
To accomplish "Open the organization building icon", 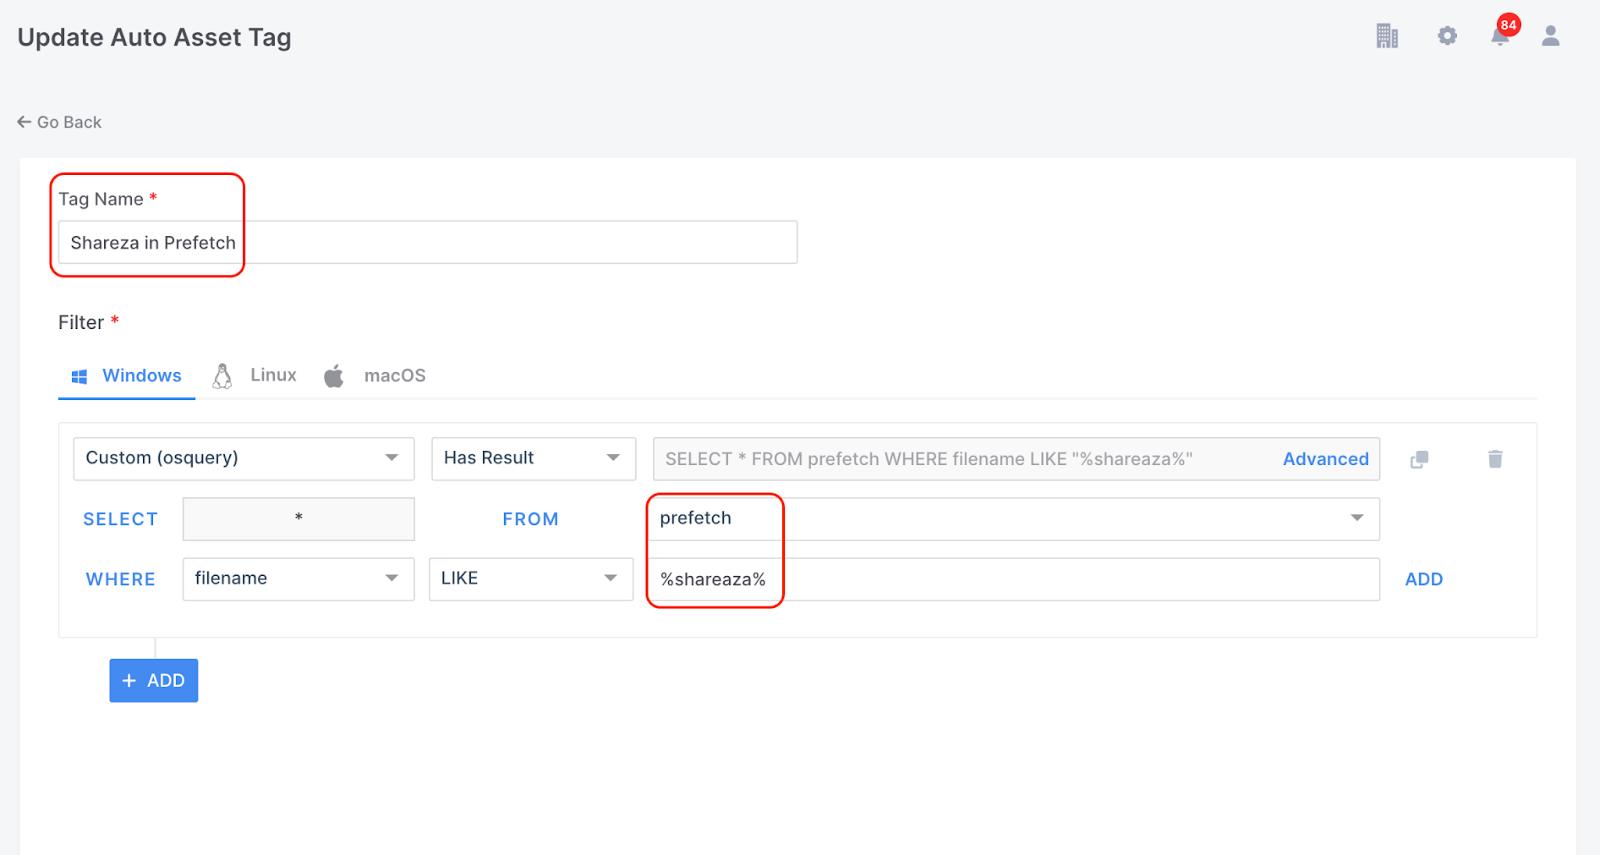I will [1386, 36].
